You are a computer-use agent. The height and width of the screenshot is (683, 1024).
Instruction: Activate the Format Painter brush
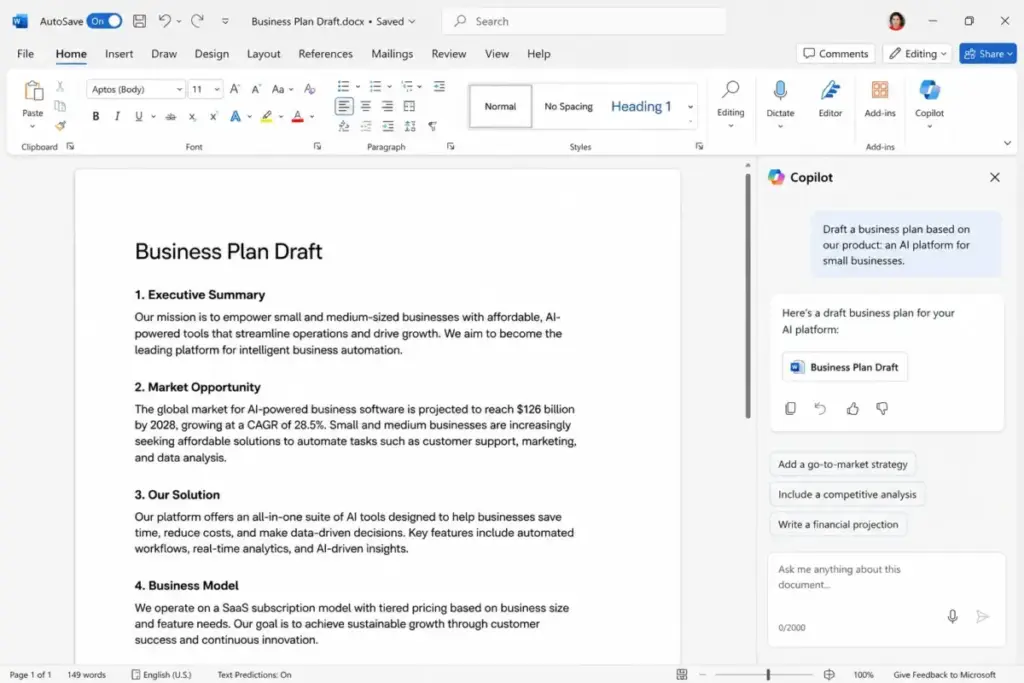[60, 125]
